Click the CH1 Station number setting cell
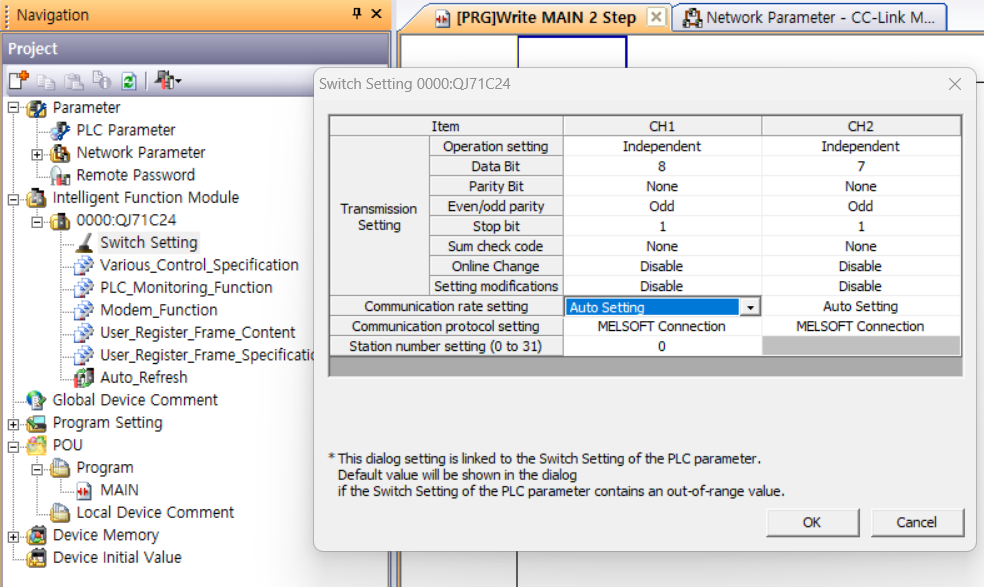Viewport: 984px width, 587px height. pos(661,346)
